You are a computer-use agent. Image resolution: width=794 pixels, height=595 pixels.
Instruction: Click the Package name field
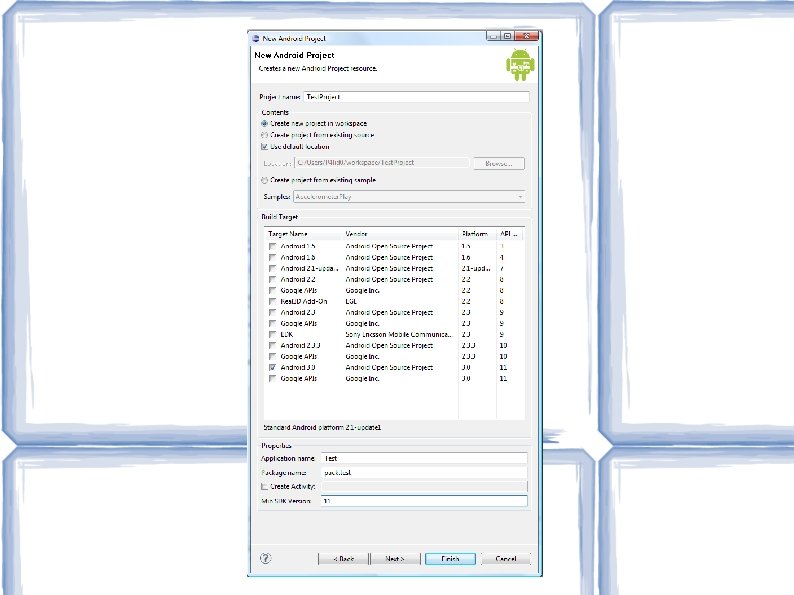424,472
